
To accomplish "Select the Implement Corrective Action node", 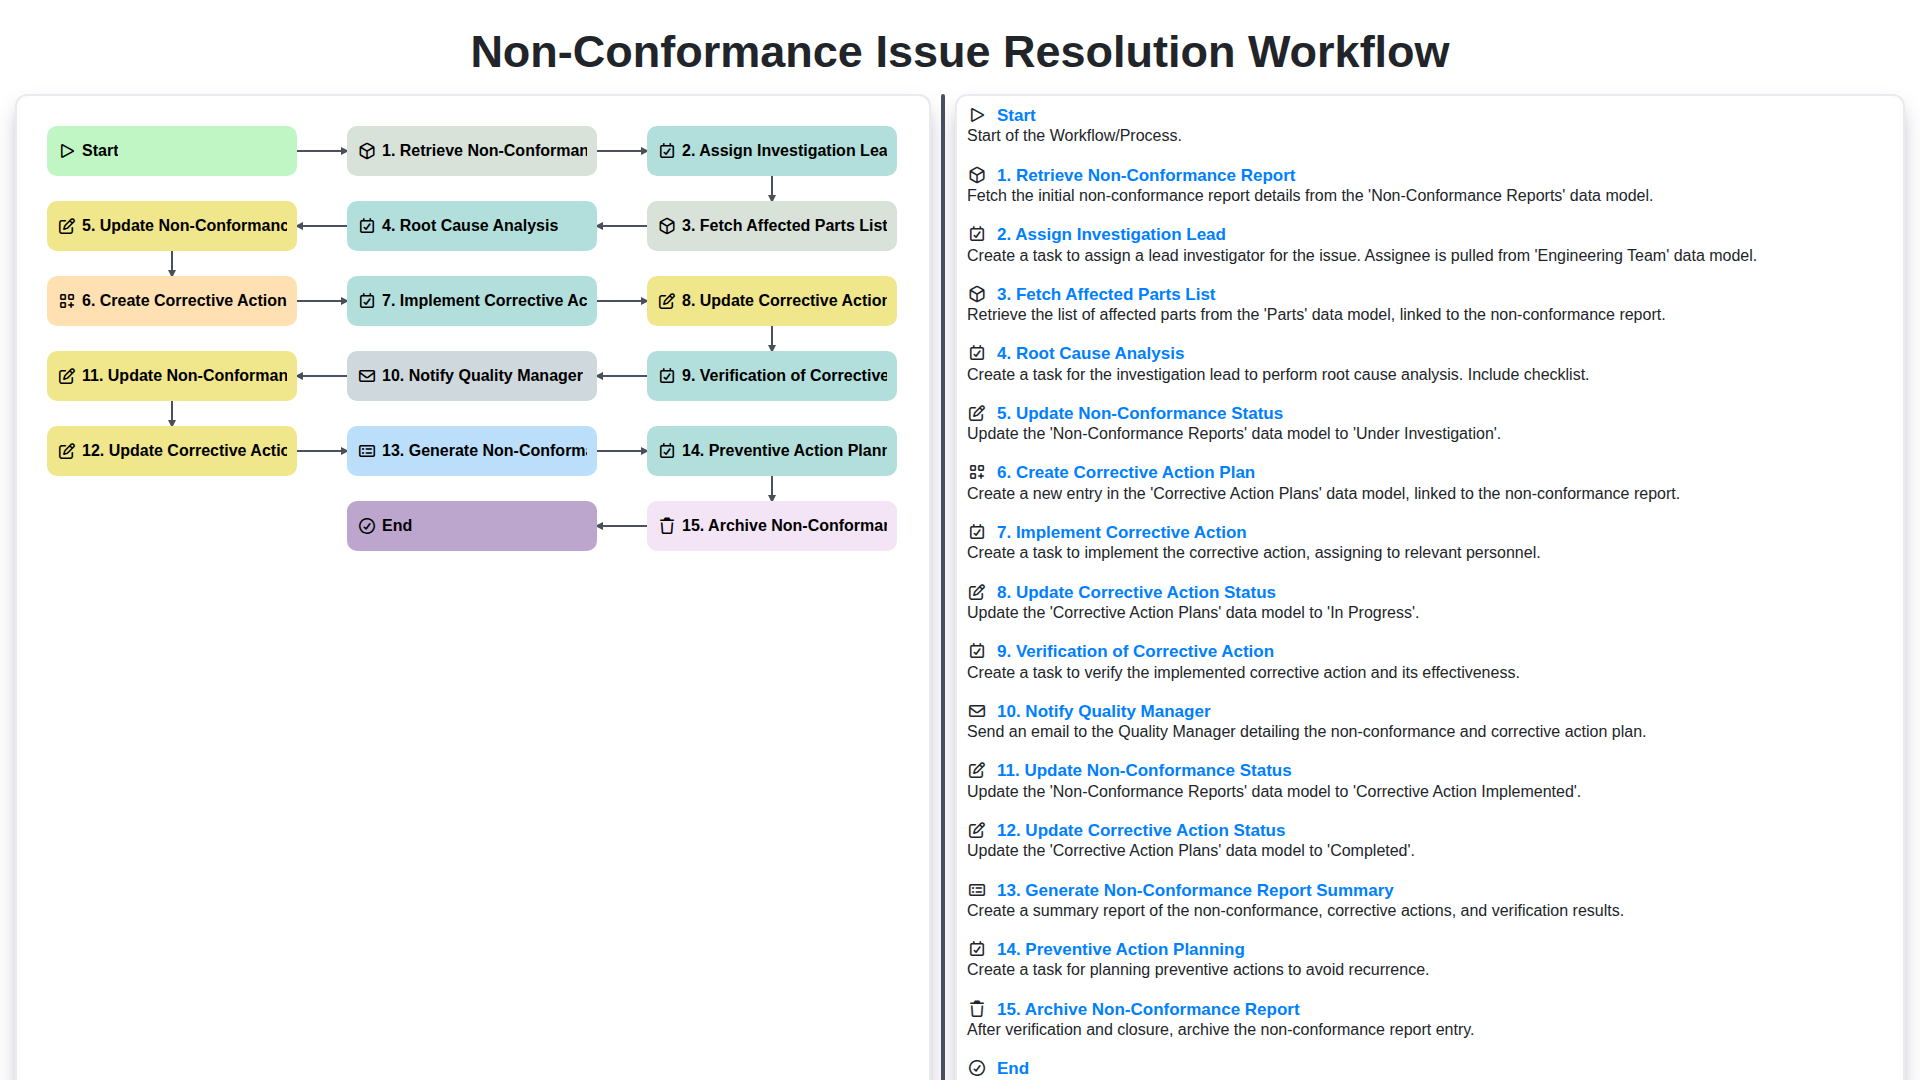I will [471, 300].
